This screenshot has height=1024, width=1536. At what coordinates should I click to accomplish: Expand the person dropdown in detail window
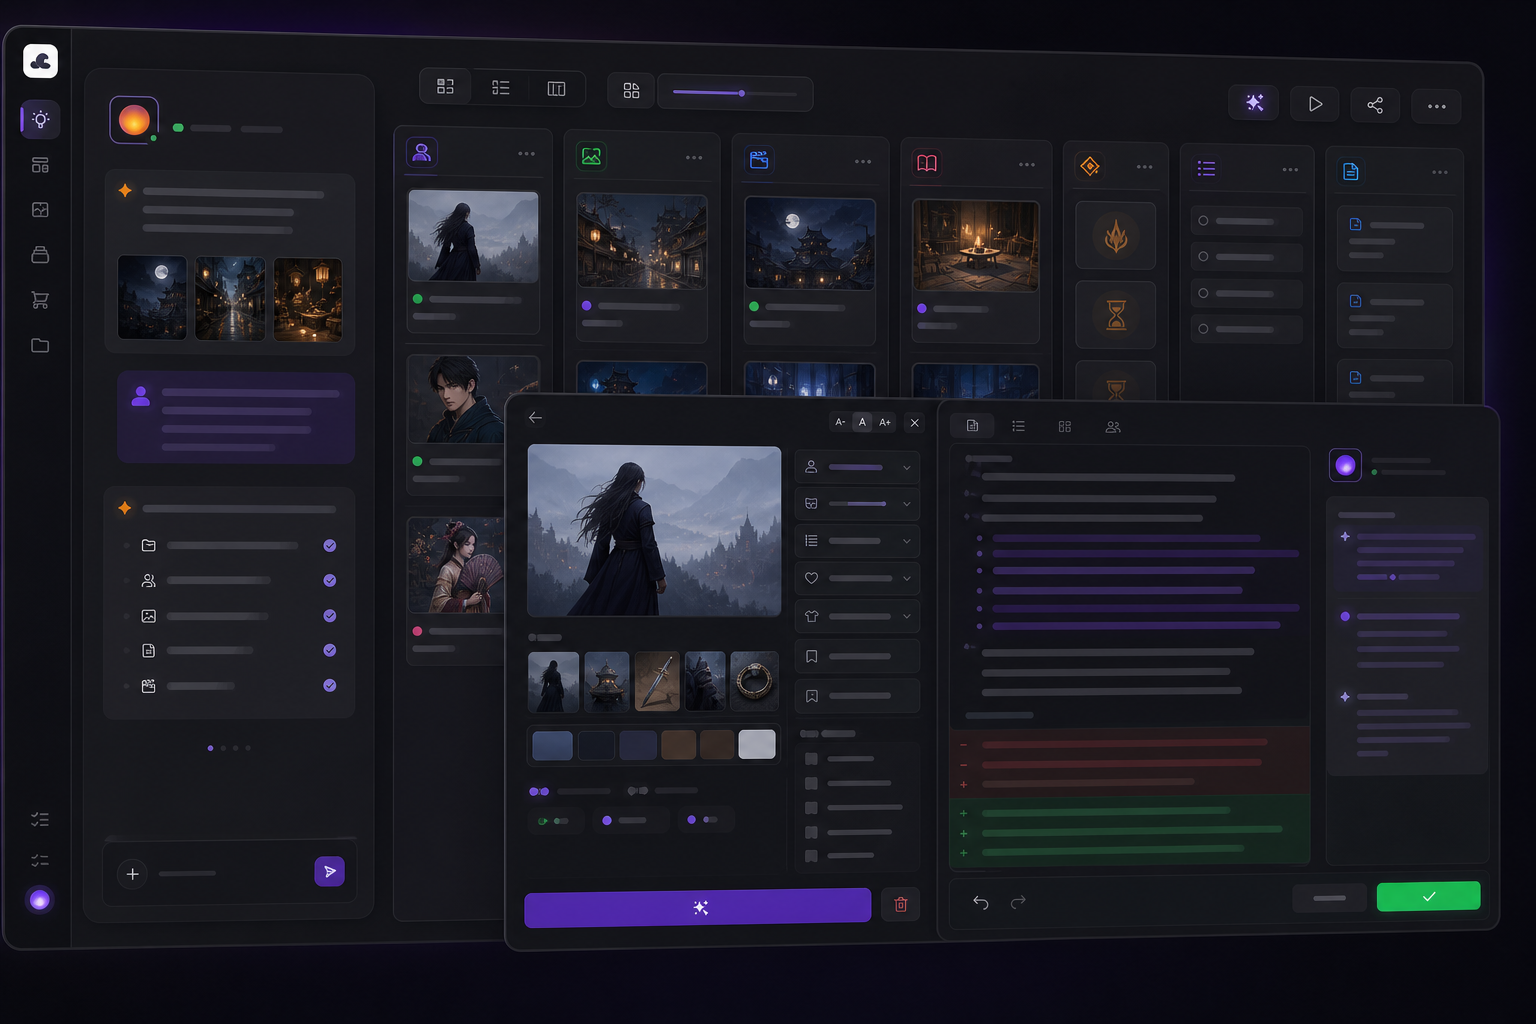tap(857, 467)
